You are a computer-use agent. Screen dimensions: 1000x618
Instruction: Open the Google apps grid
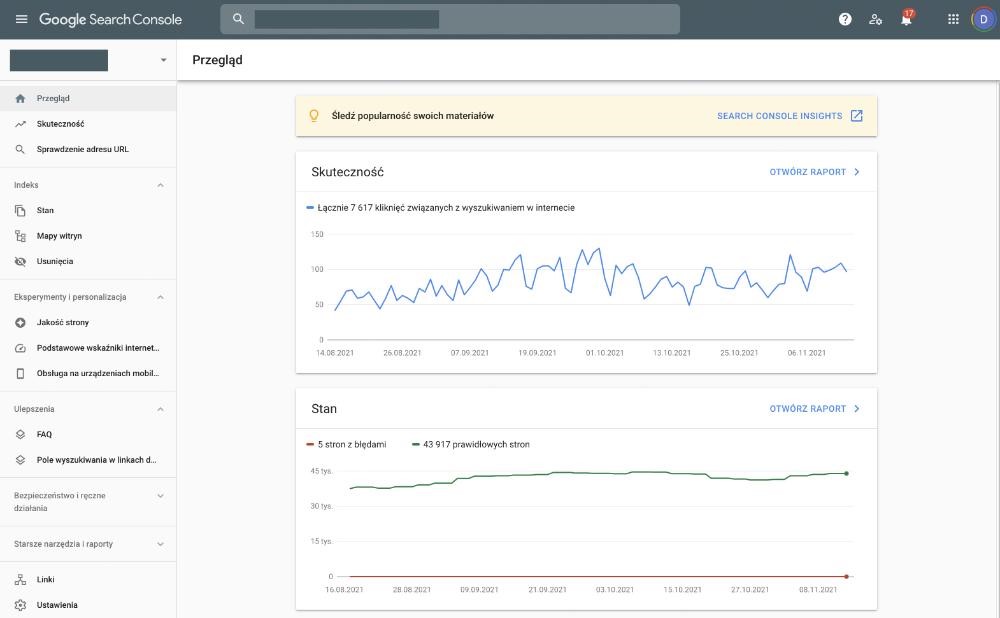(x=953, y=19)
